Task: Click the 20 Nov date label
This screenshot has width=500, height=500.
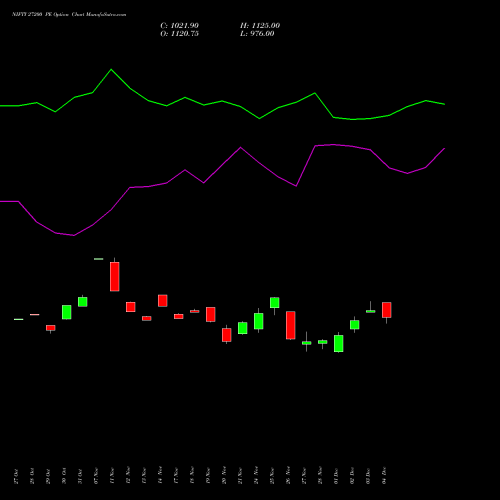Action: point(224,475)
